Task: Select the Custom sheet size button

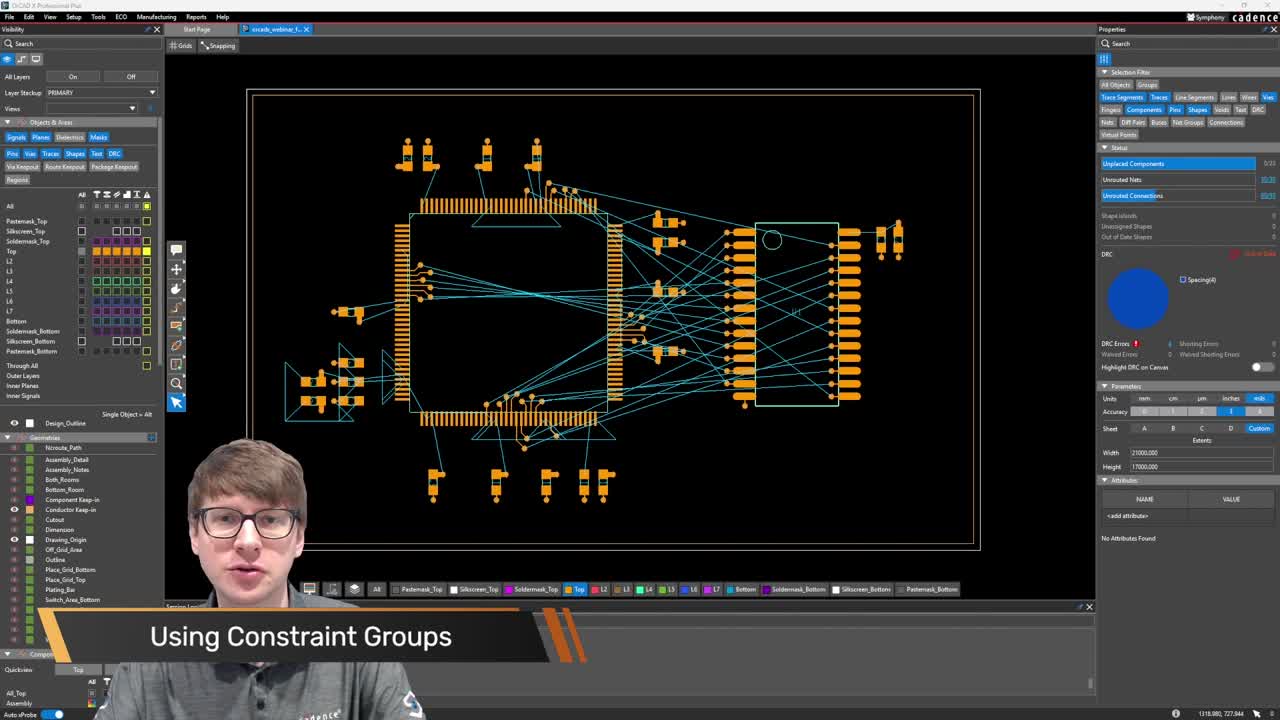Action: [x=1259, y=428]
